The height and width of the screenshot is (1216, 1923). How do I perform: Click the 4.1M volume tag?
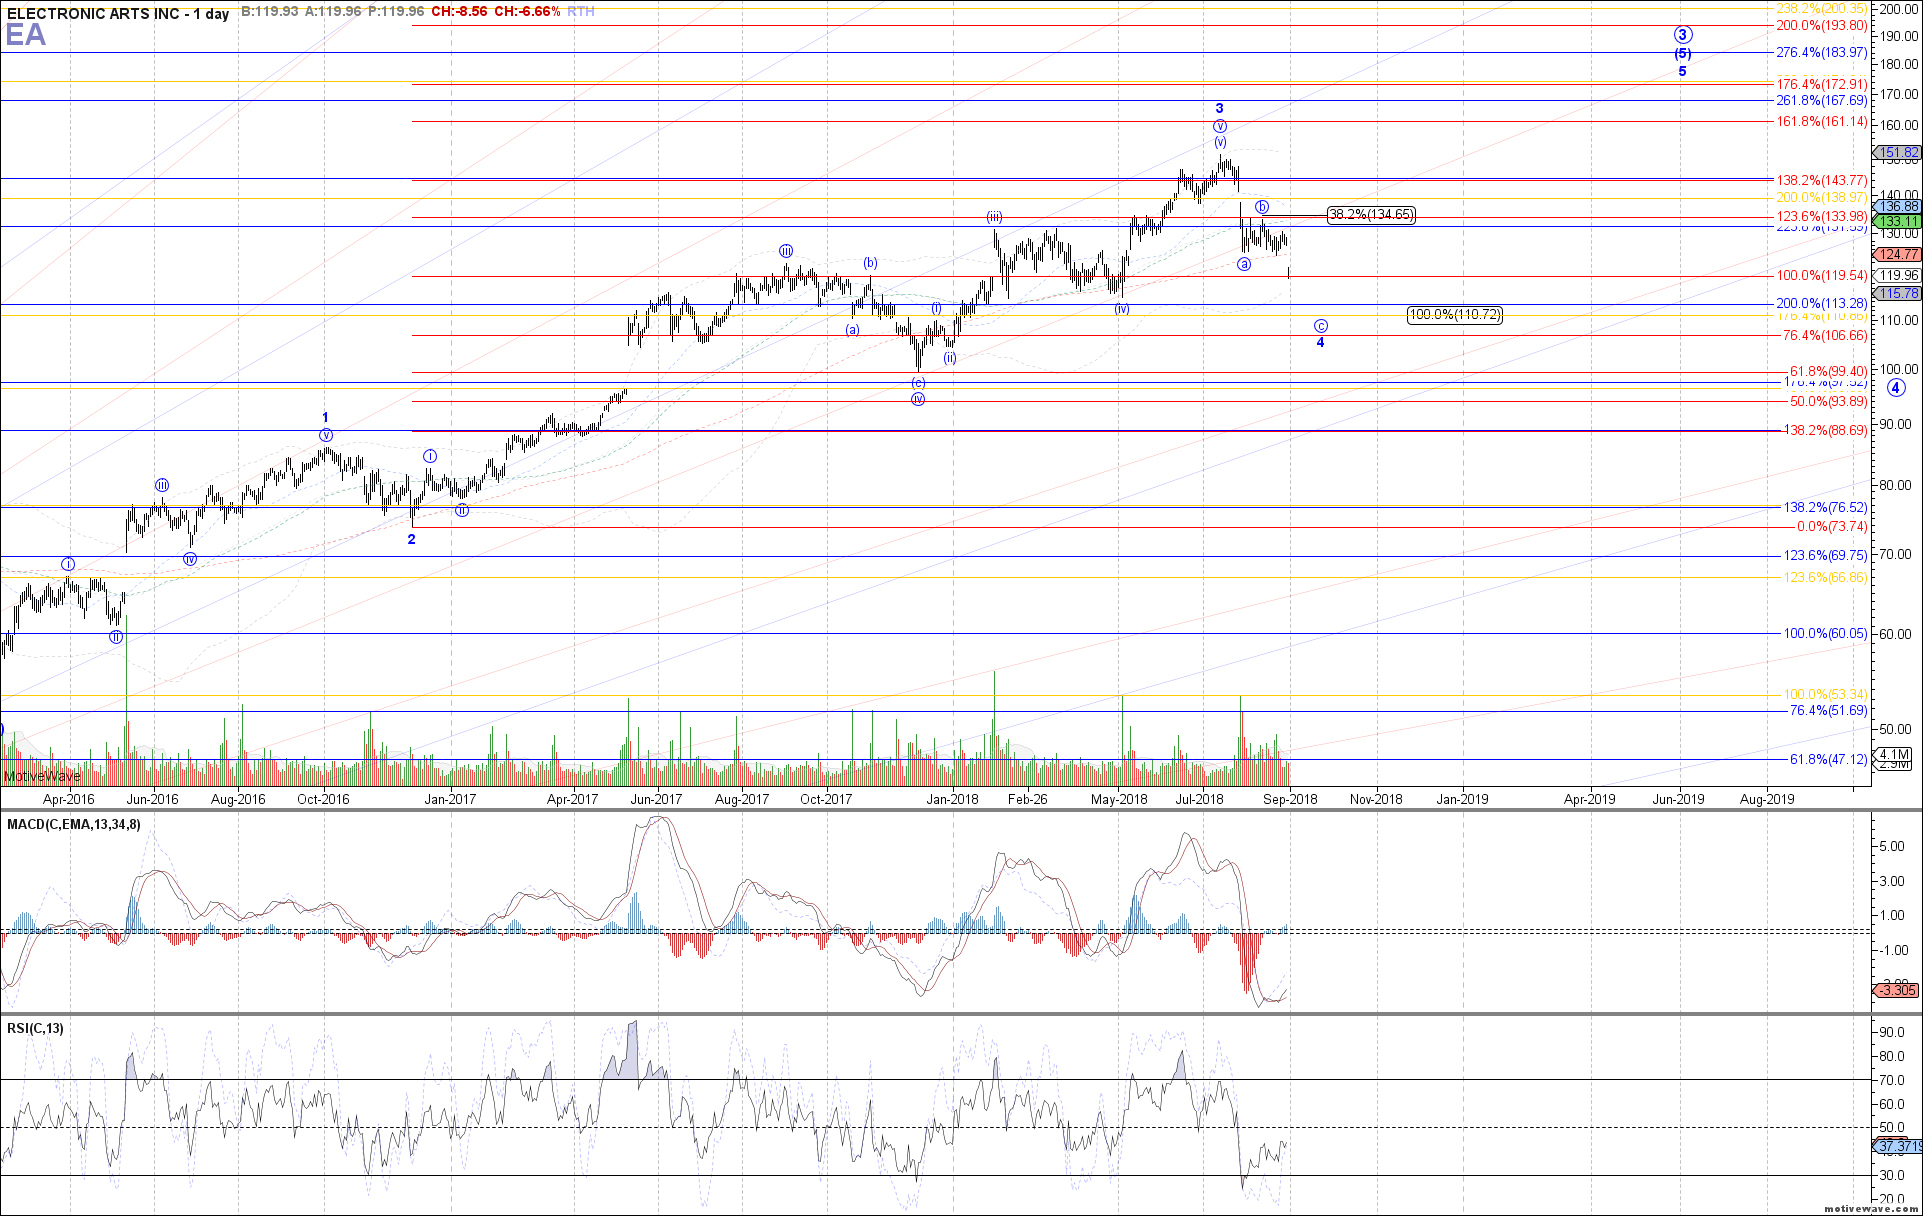pos(1893,754)
